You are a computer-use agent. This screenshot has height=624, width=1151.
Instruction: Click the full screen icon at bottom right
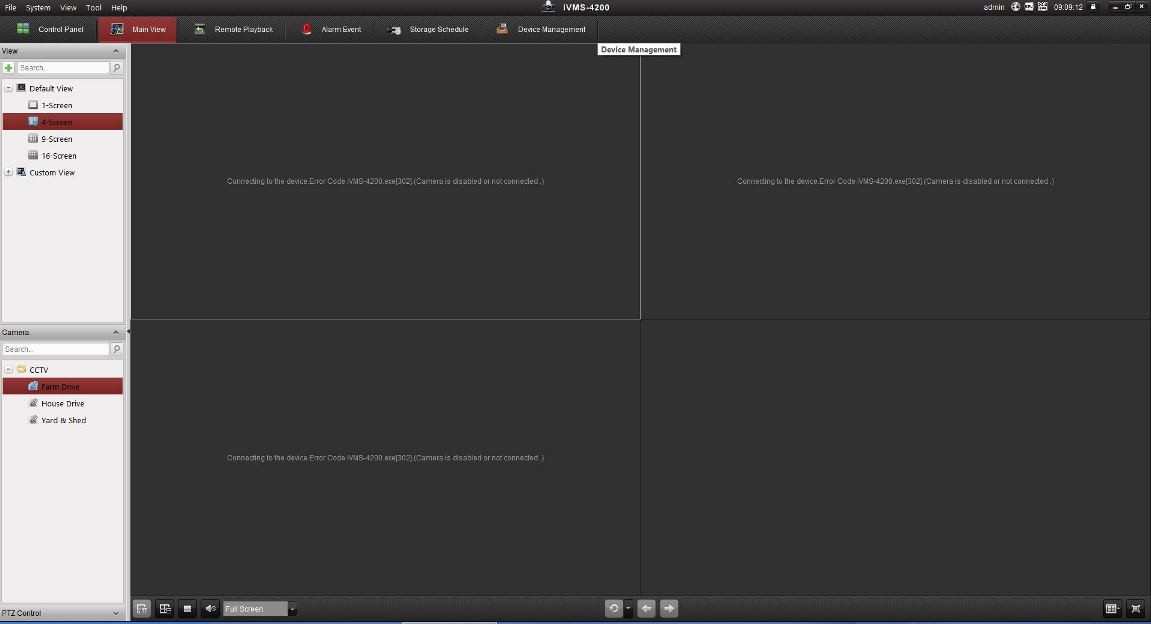(1135, 608)
